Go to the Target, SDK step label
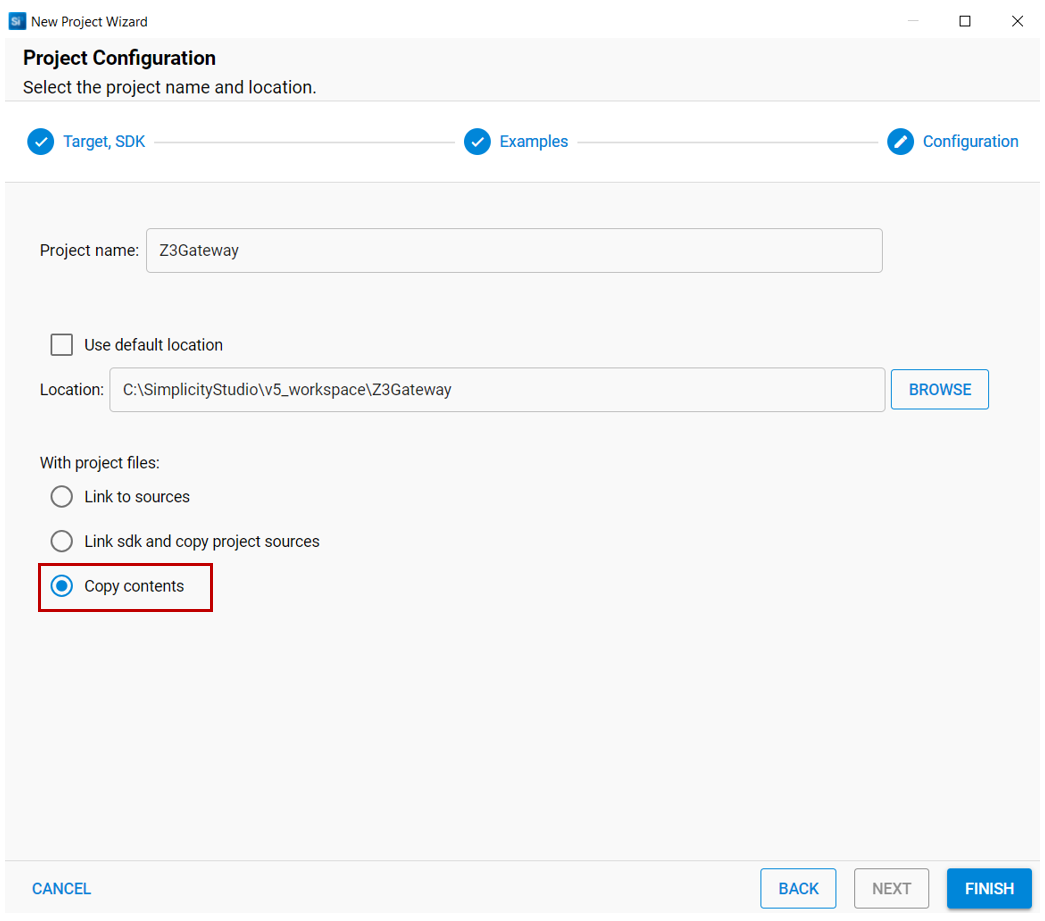The height and width of the screenshot is (921, 1045). point(104,142)
